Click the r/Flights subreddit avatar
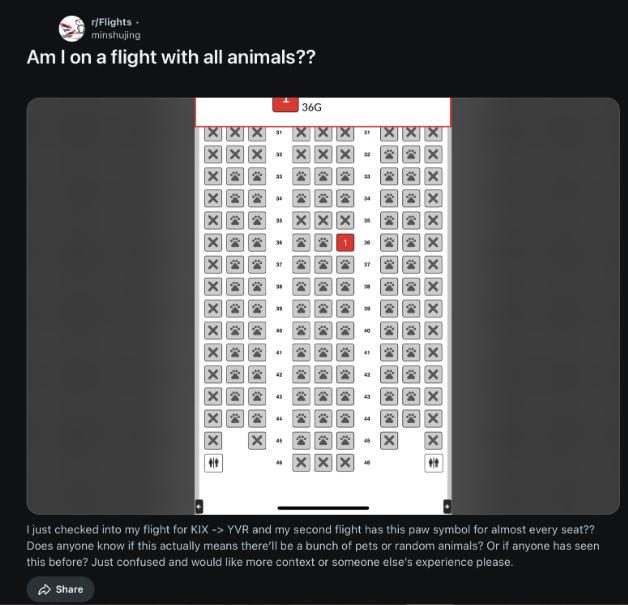This screenshot has width=628, height=605. 71,28
